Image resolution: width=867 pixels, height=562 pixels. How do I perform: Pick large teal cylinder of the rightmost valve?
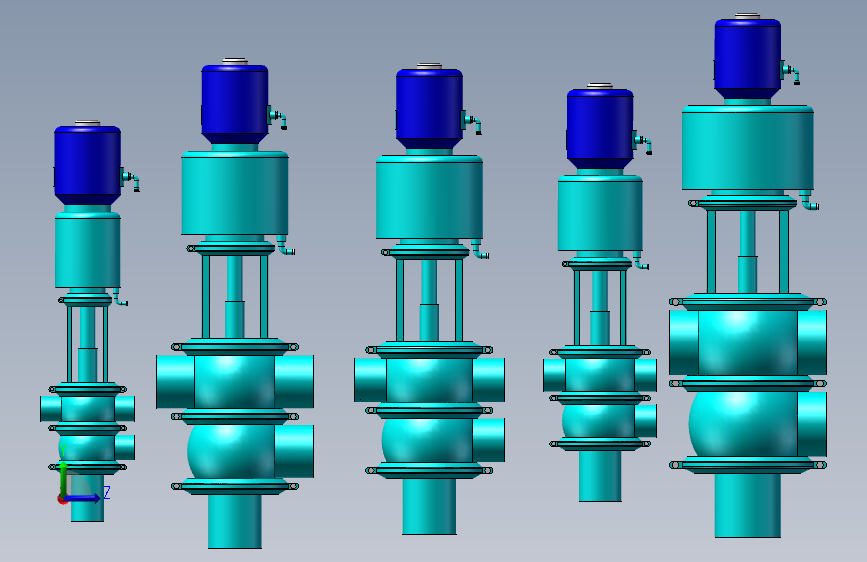click(748, 148)
